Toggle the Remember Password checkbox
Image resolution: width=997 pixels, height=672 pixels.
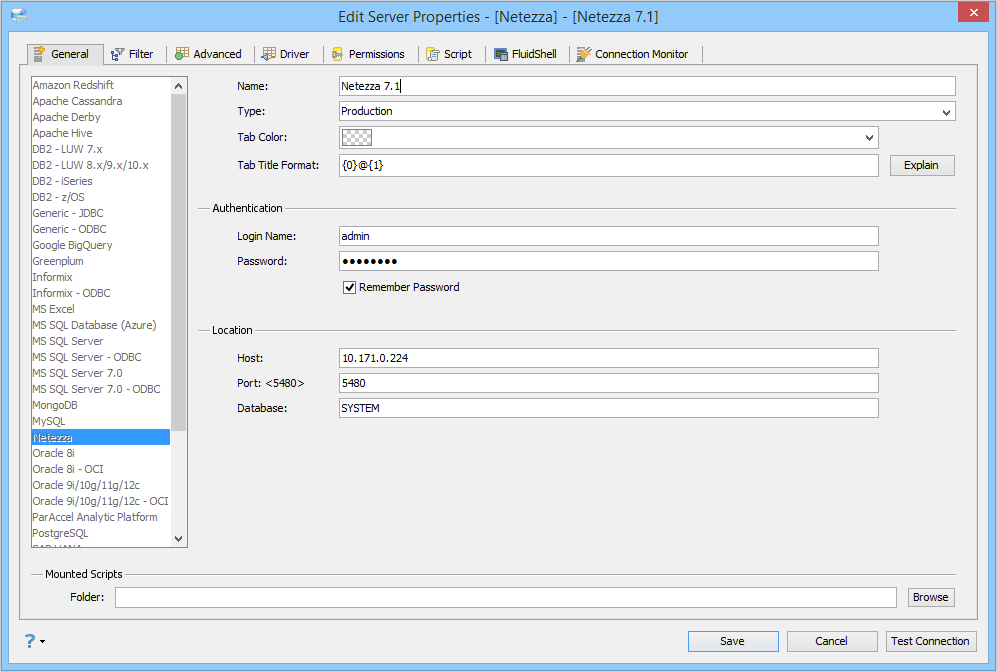tap(349, 287)
